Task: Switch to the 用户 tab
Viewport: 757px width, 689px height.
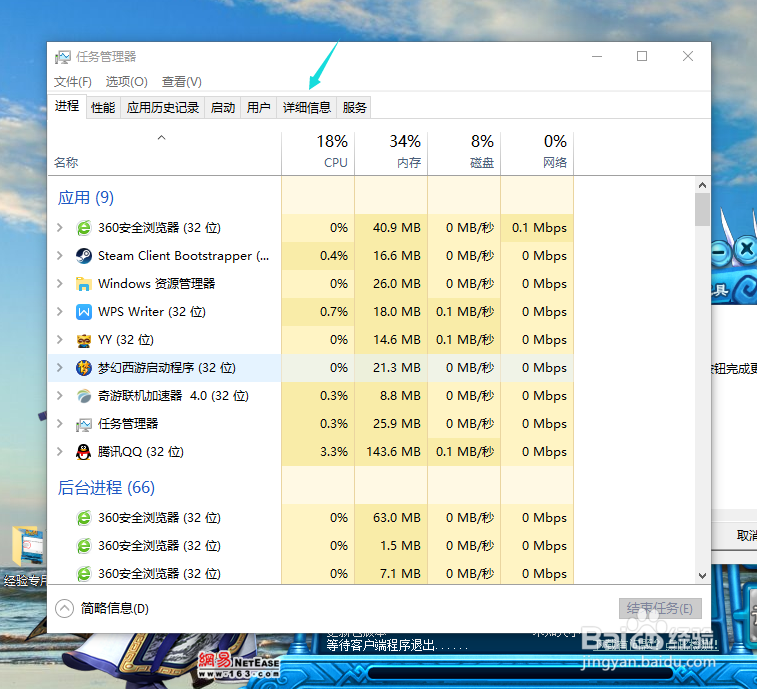Action: point(258,107)
